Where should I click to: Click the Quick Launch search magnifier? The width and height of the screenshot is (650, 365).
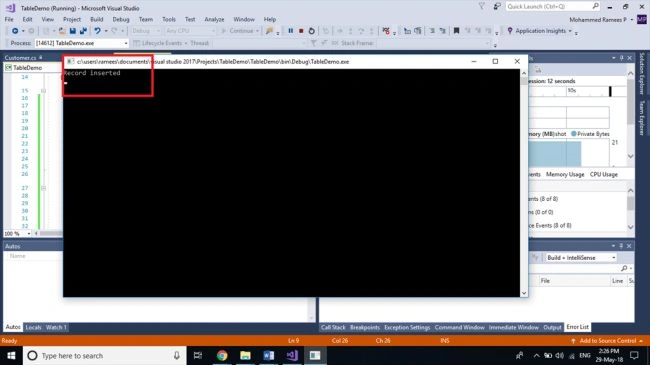click(596, 6)
